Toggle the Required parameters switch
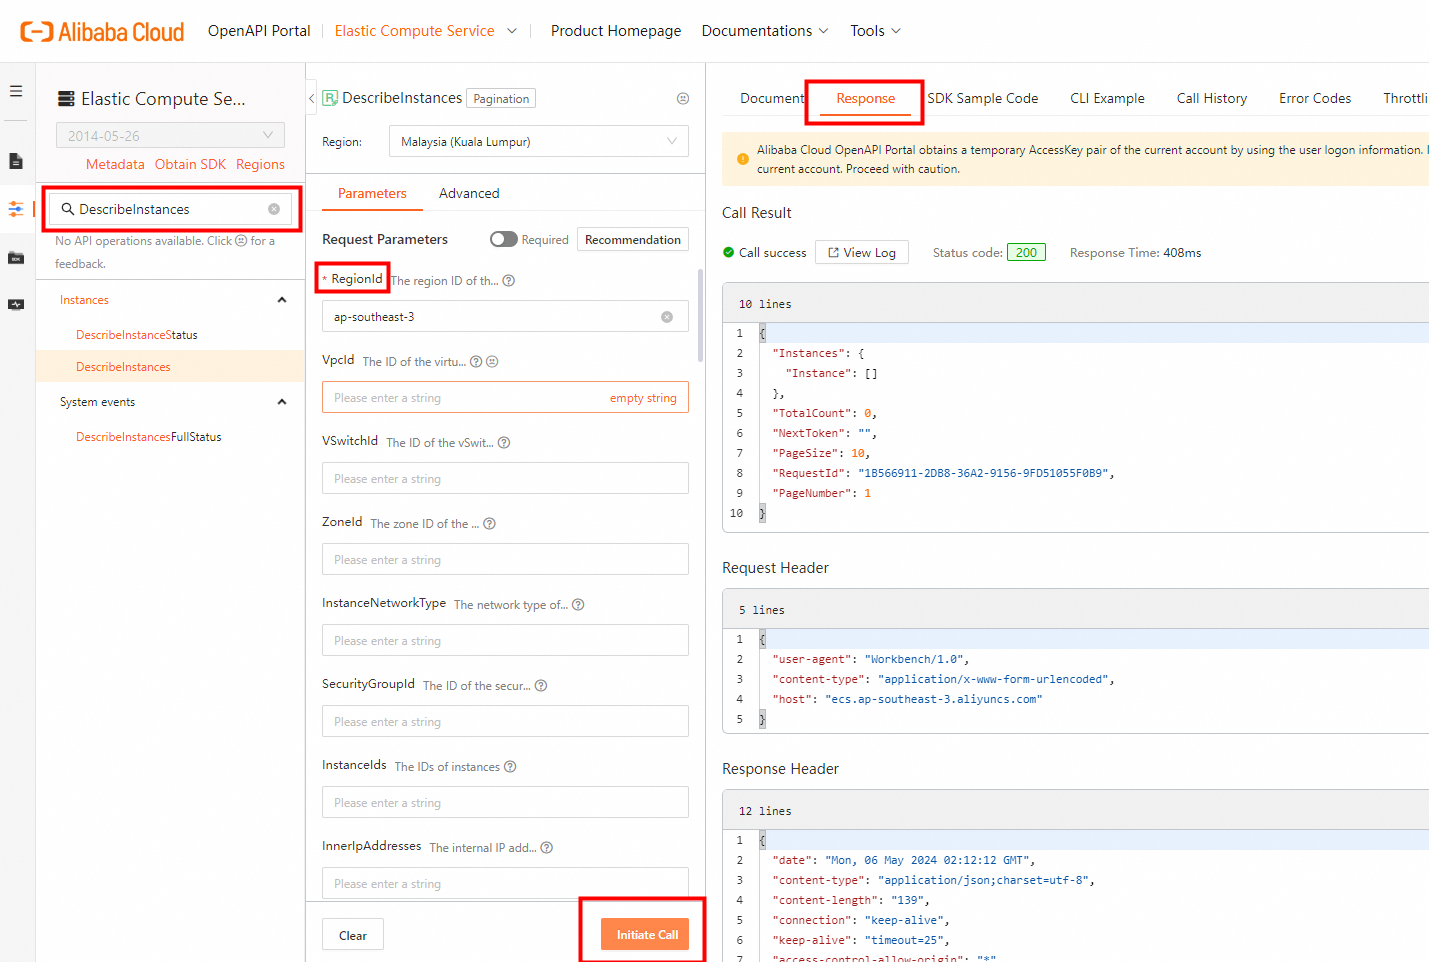Screen dimensions: 1429x962 [504, 240]
